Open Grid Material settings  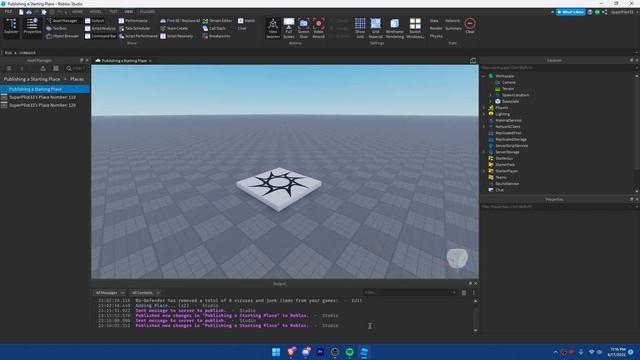pos(376,28)
